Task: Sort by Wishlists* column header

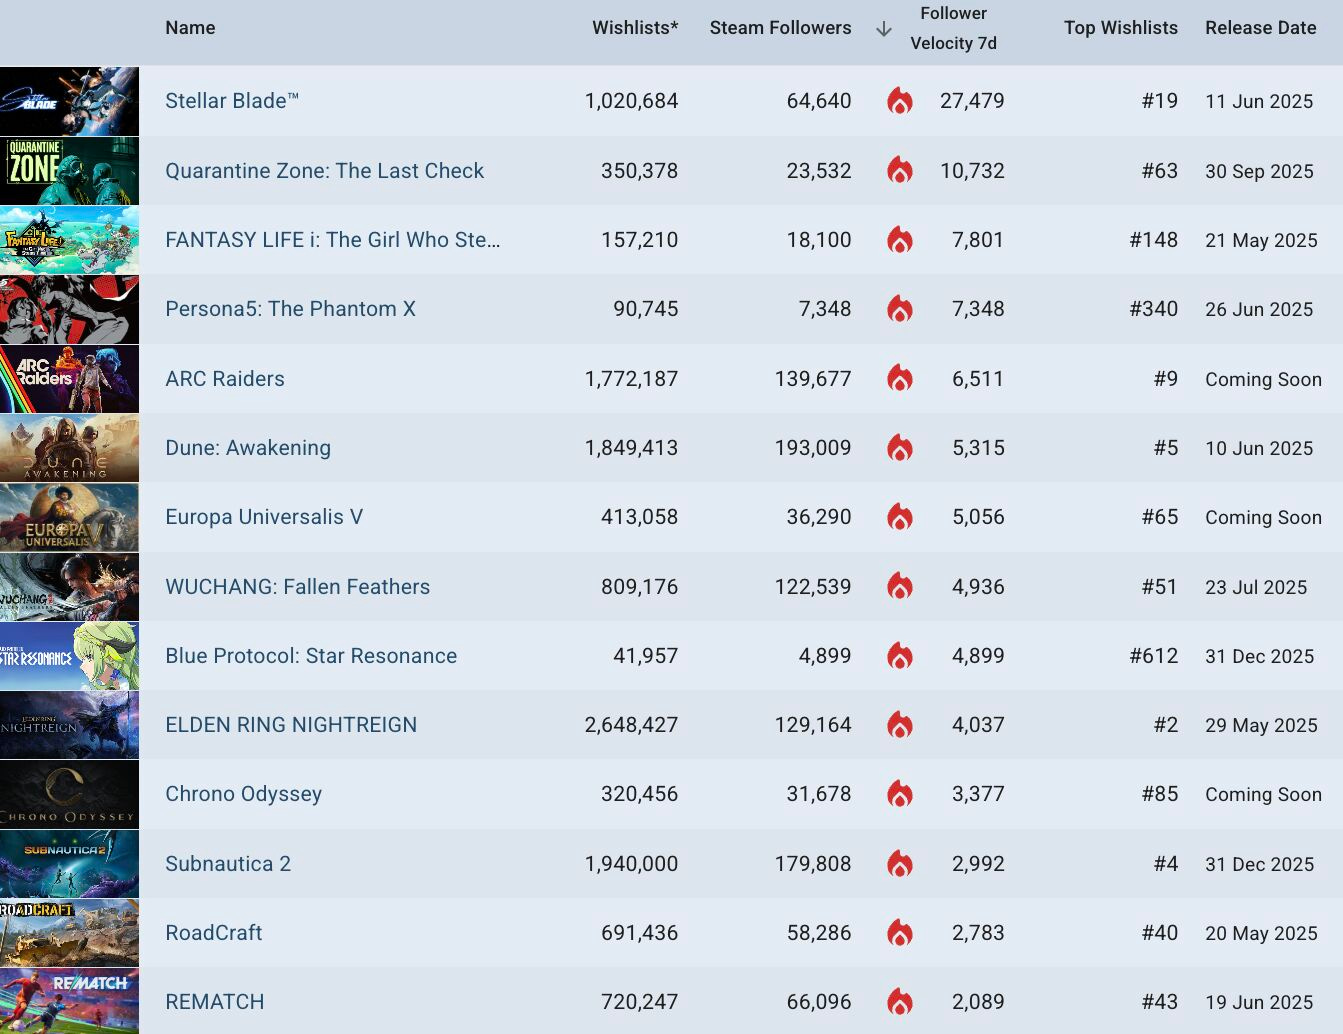Action: 635,28
